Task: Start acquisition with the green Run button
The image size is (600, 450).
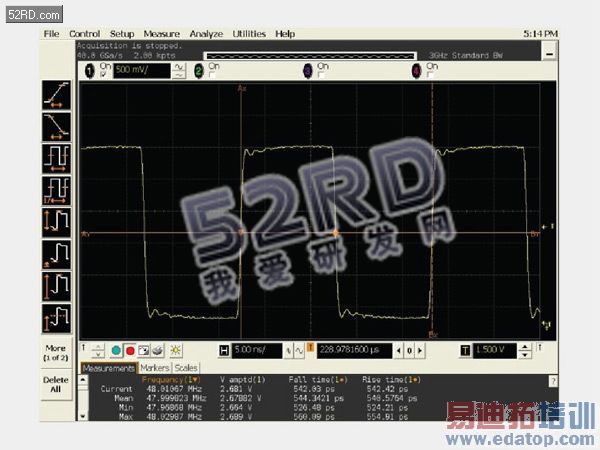Action: point(116,351)
